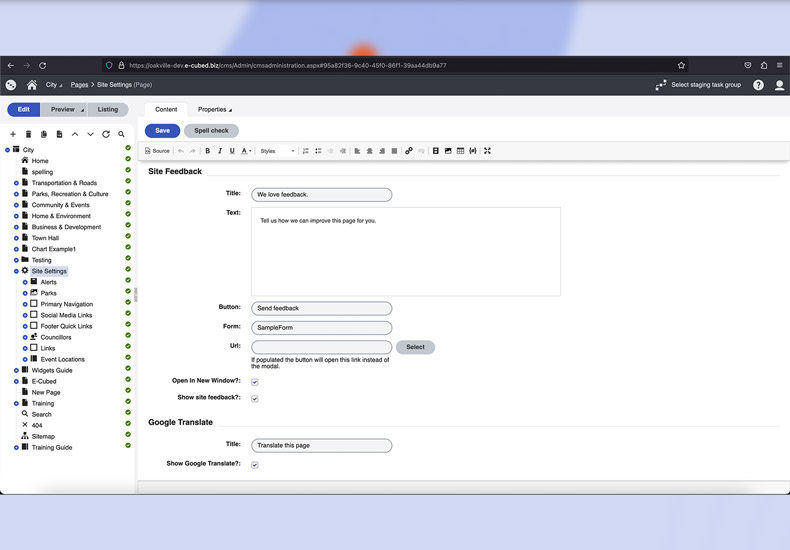Viewport: 790px width, 550px height.
Task: Click into the Url input field
Action: (321, 347)
